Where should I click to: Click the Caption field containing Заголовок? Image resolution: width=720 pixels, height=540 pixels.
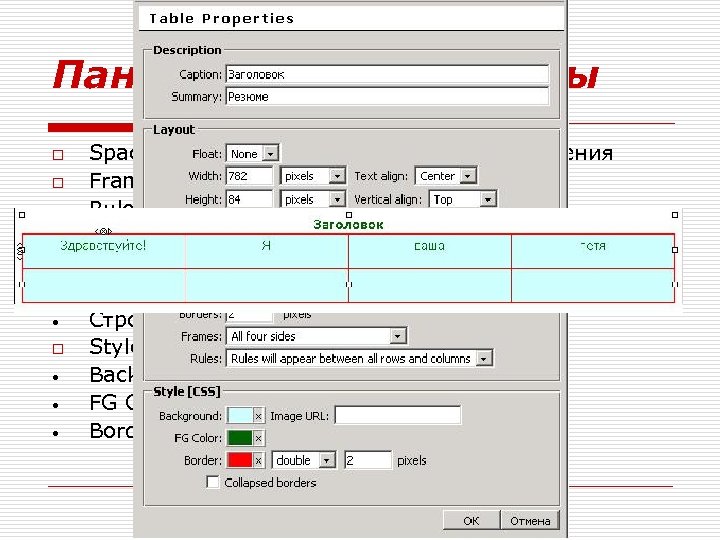click(387, 74)
